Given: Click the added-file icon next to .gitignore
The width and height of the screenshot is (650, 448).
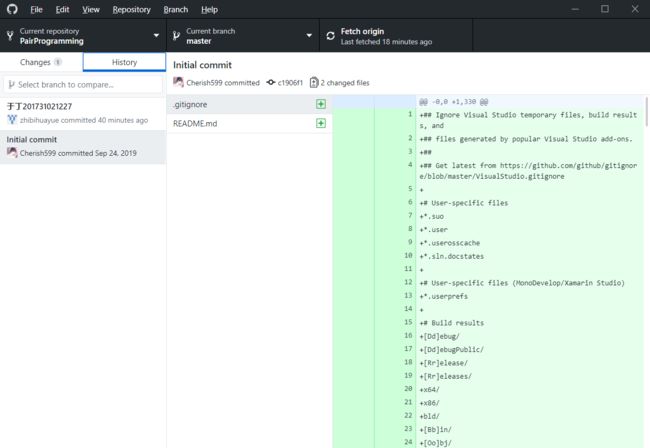Looking at the screenshot, I should 320,104.
